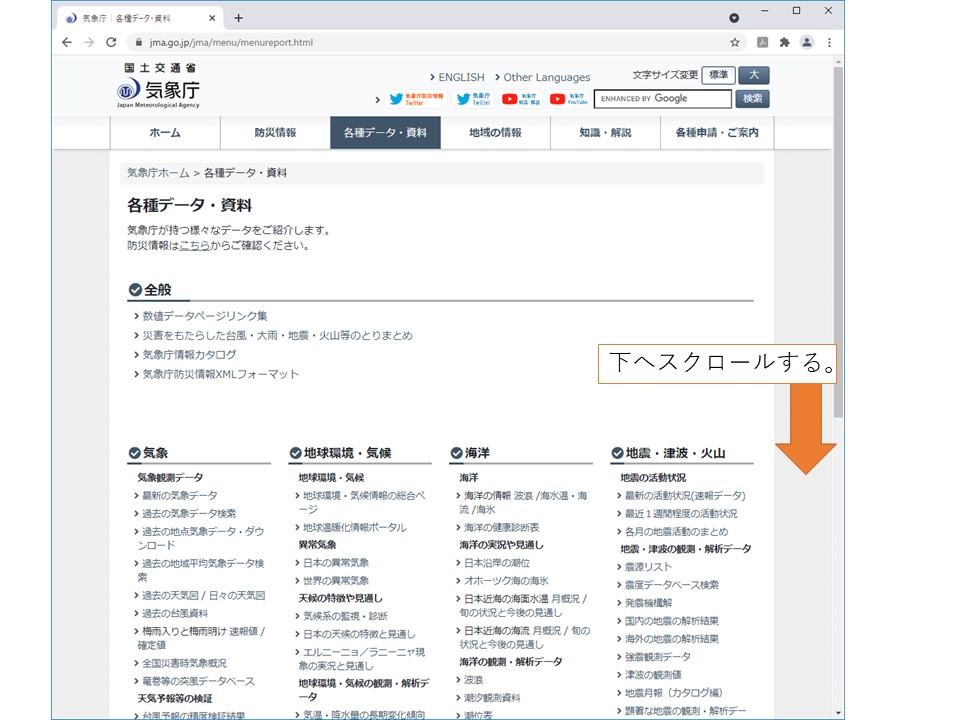The width and height of the screenshot is (960, 720).
Task: Open 各種申請・ご案内 menu
Action: click(x=717, y=132)
